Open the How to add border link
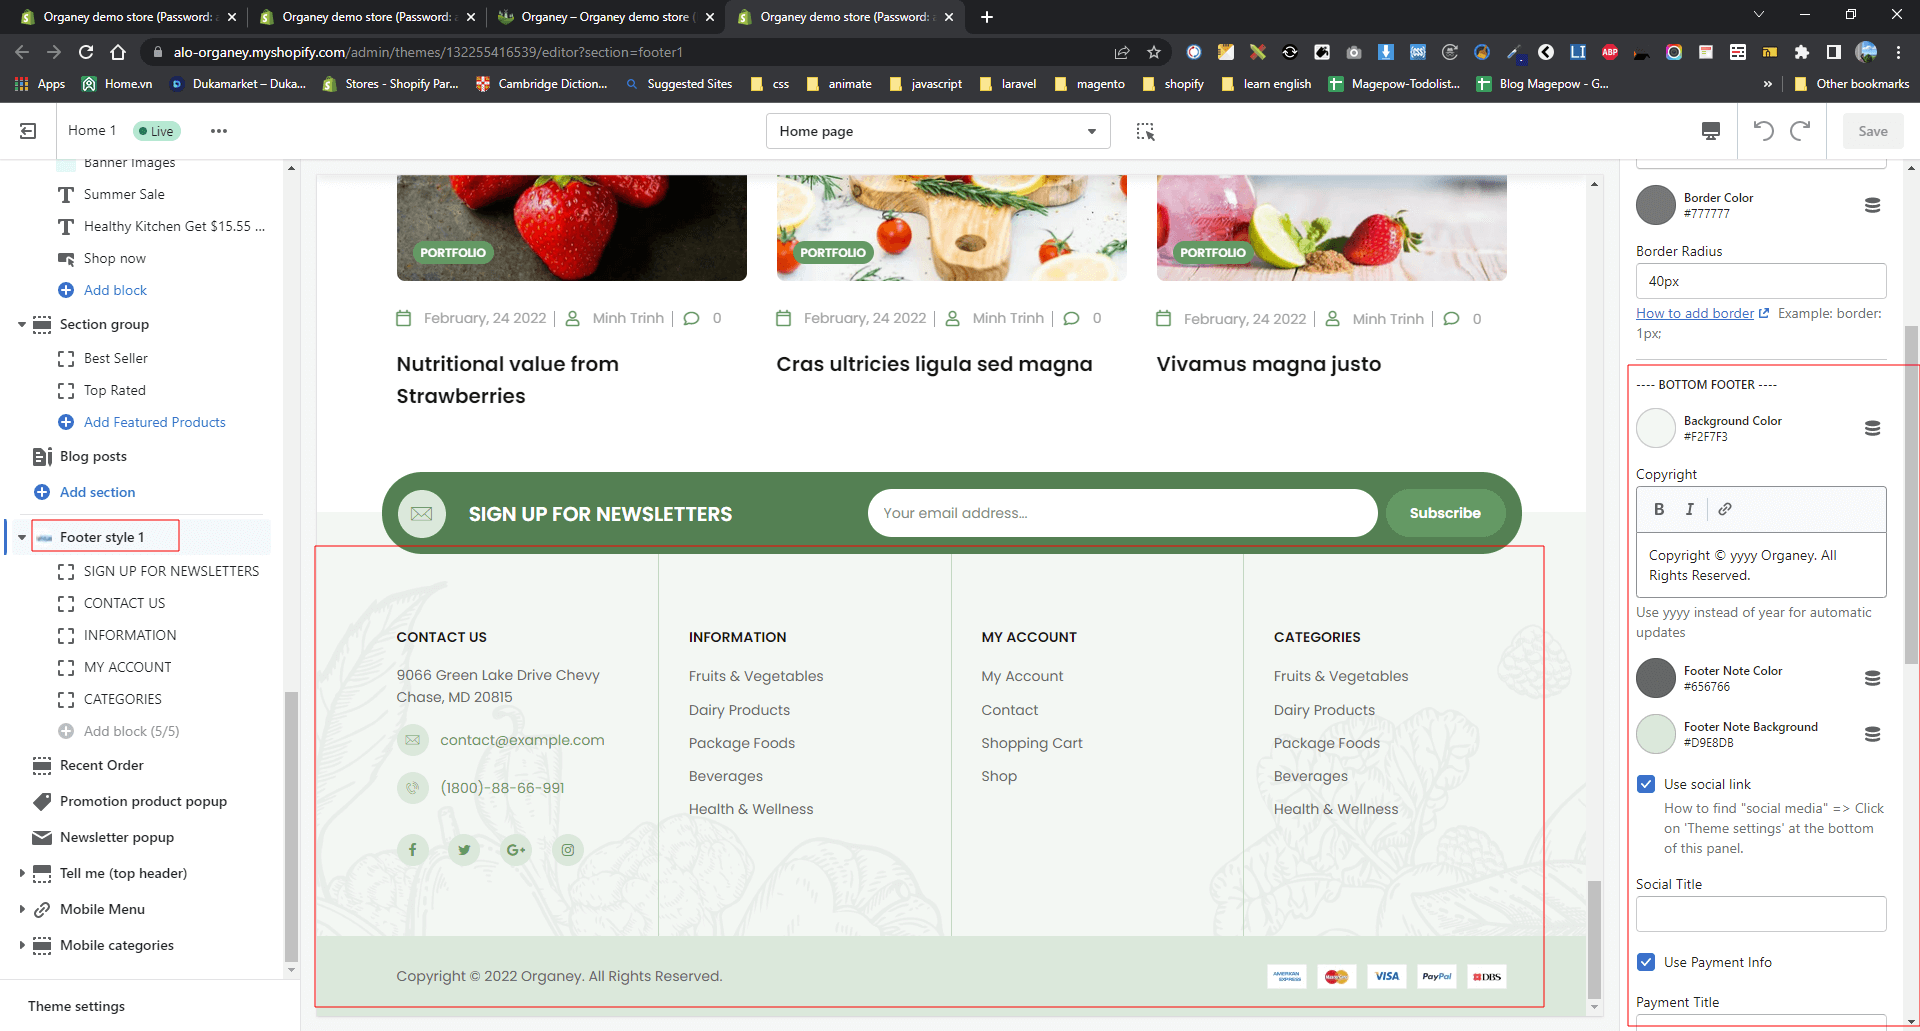 pyautogui.click(x=1695, y=313)
